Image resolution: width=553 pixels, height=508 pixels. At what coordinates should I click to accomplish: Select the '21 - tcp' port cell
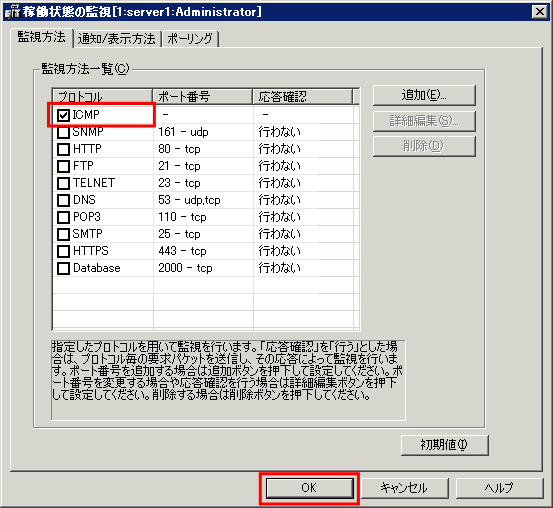(x=203, y=166)
